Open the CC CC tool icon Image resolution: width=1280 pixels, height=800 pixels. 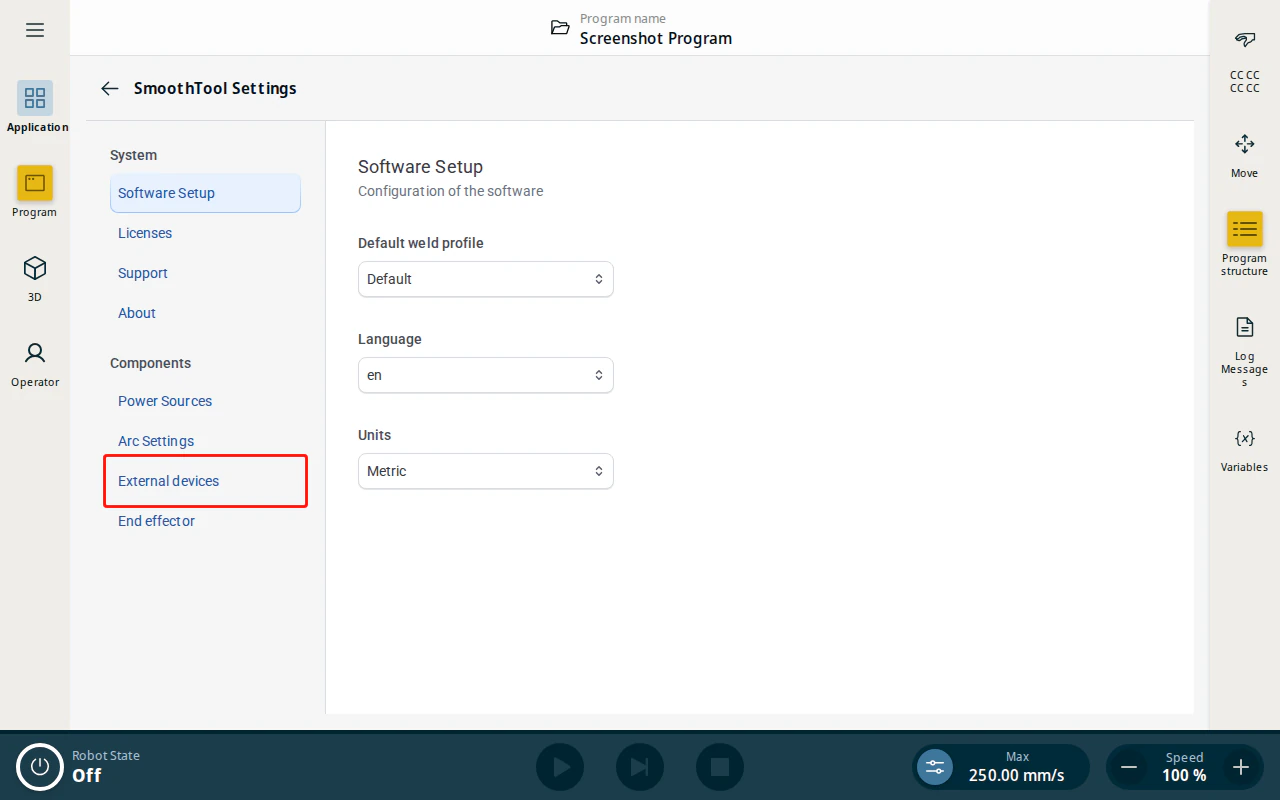tap(1245, 40)
